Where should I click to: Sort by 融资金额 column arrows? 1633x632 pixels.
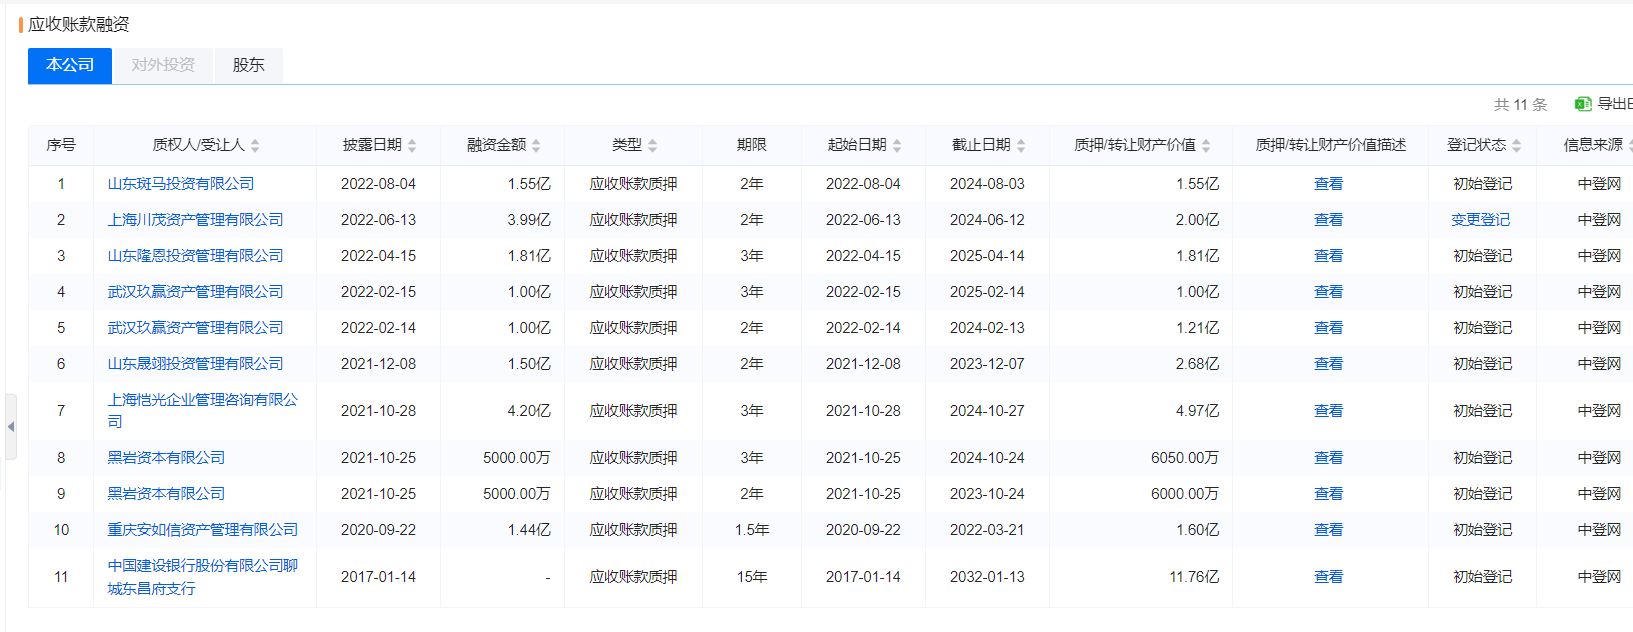click(536, 146)
